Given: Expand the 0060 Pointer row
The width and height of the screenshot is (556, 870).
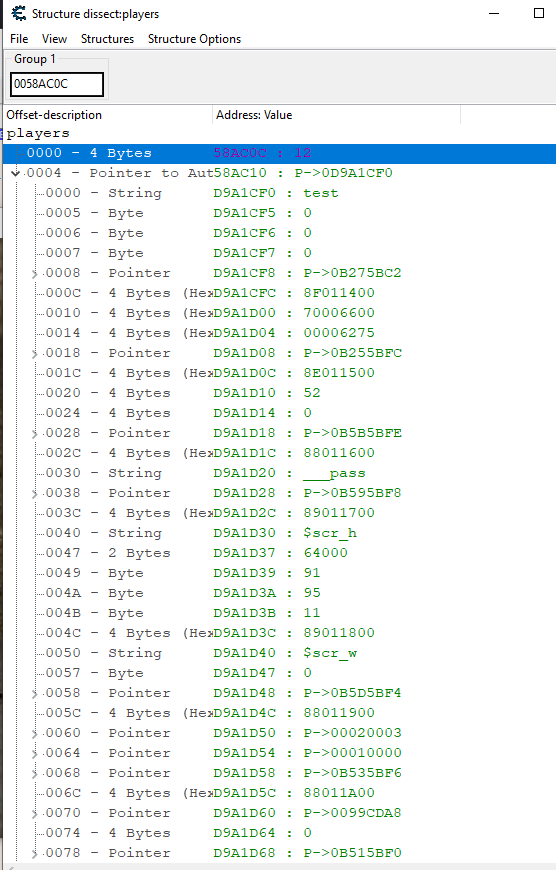Looking at the screenshot, I should click(x=34, y=734).
